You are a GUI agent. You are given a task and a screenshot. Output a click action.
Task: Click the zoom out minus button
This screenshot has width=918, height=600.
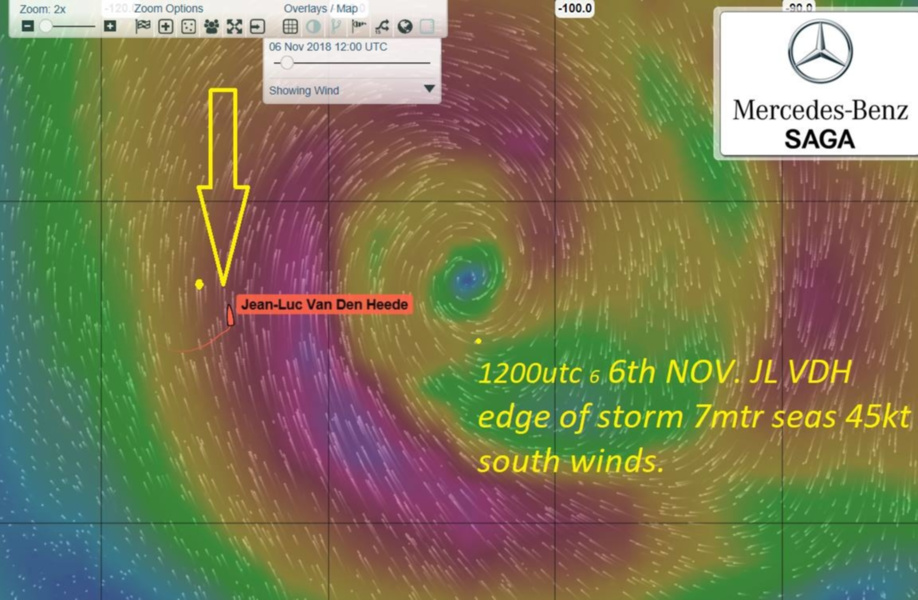click(x=28, y=26)
